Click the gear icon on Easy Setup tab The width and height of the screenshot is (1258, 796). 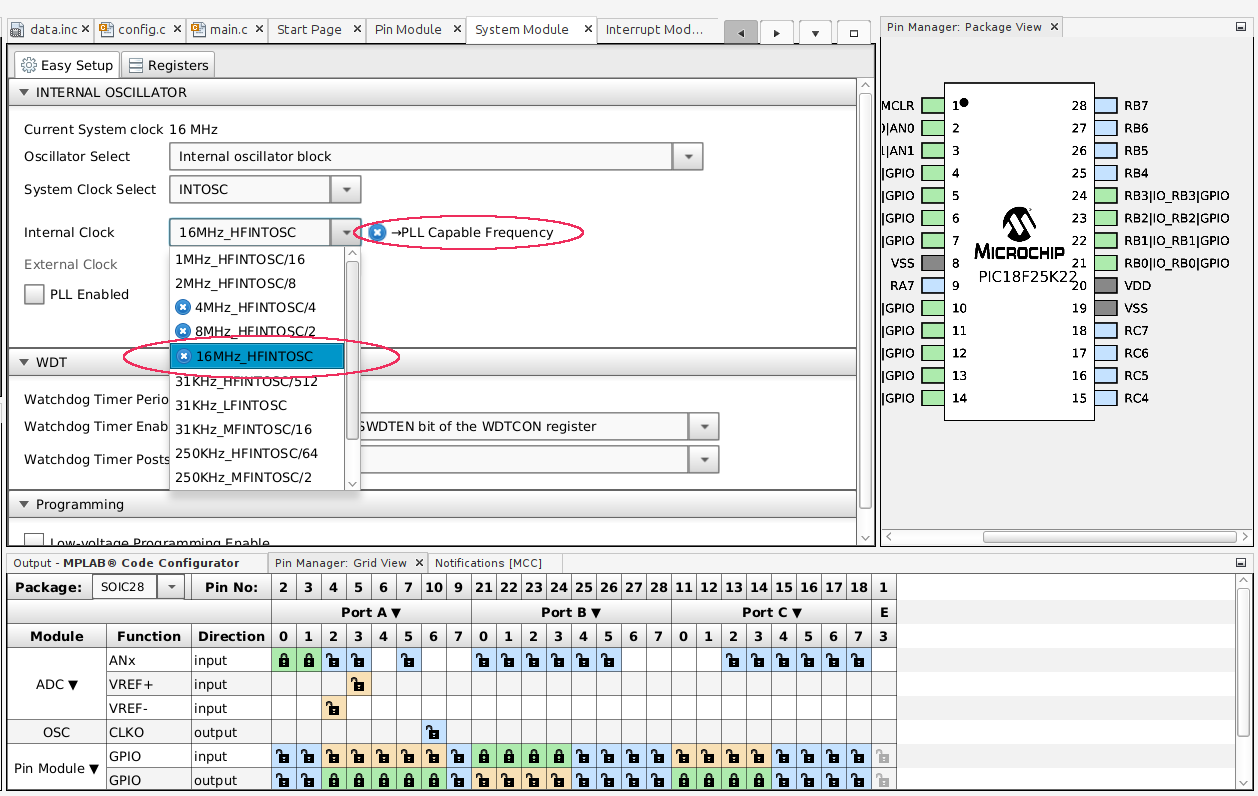click(29, 65)
